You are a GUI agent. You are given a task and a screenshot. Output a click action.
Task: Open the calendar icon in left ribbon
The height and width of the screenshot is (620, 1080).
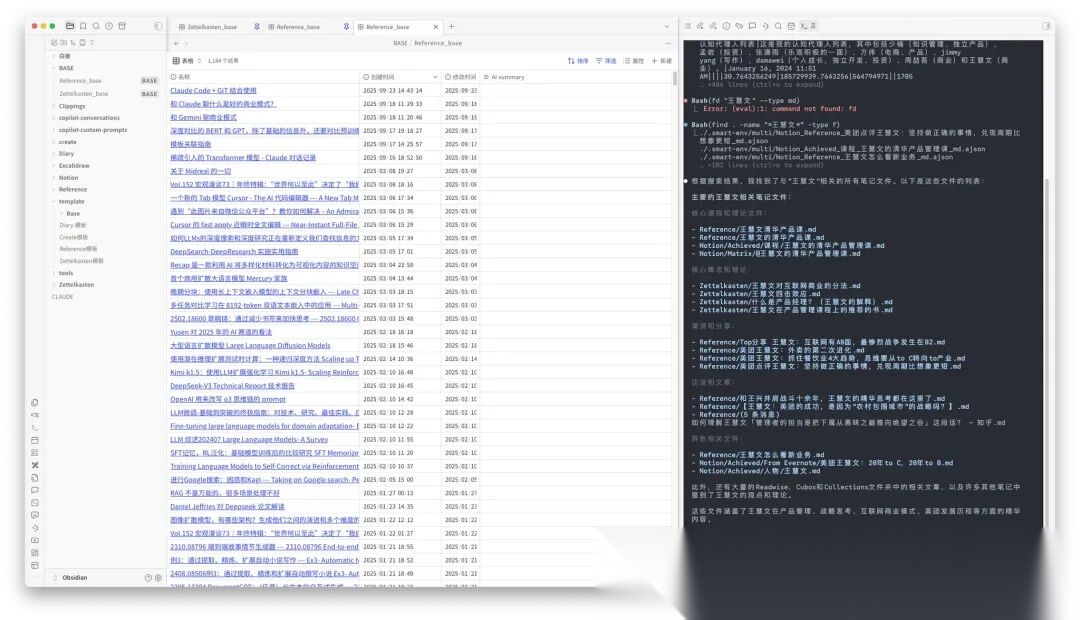(x=34, y=440)
